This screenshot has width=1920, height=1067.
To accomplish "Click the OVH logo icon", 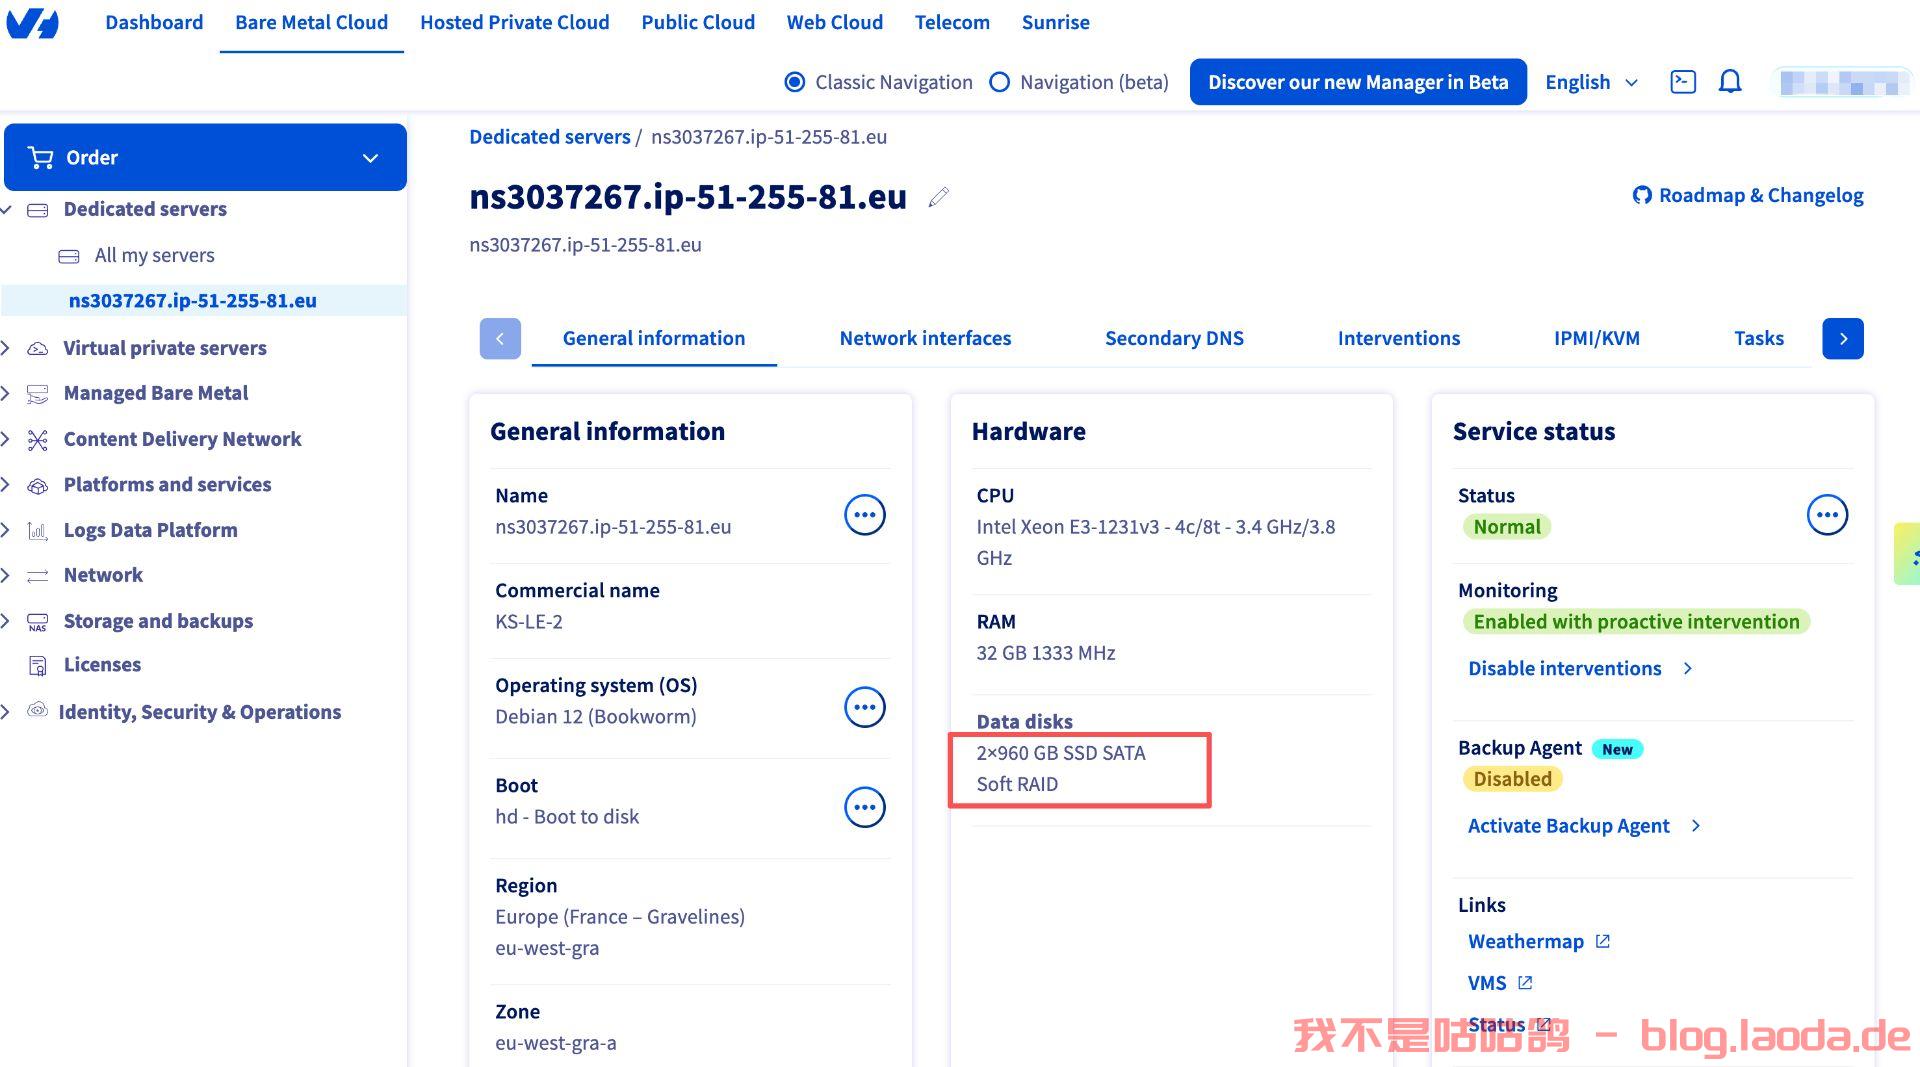I will click(x=33, y=22).
